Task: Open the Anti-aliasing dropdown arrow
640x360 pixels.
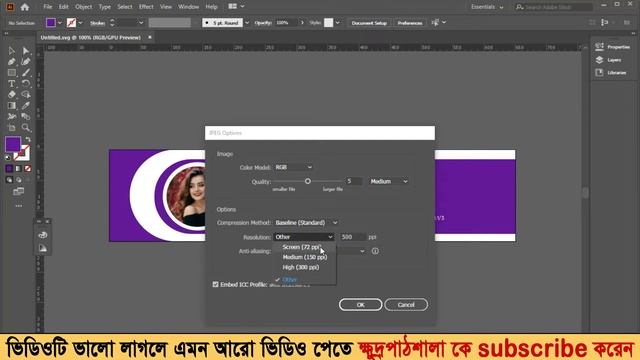Action: [x=362, y=251]
